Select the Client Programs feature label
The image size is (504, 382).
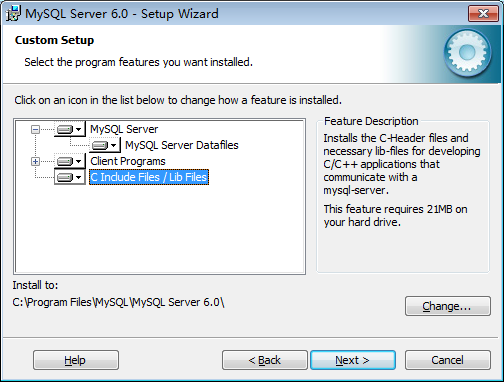128,161
